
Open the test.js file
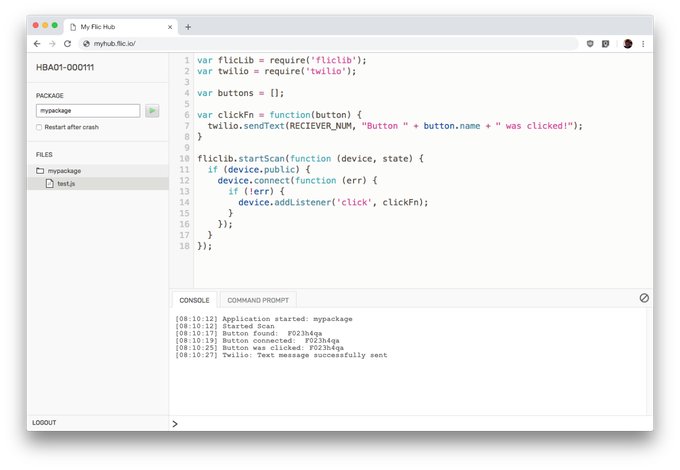pyautogui.click(x=66, y=184)
